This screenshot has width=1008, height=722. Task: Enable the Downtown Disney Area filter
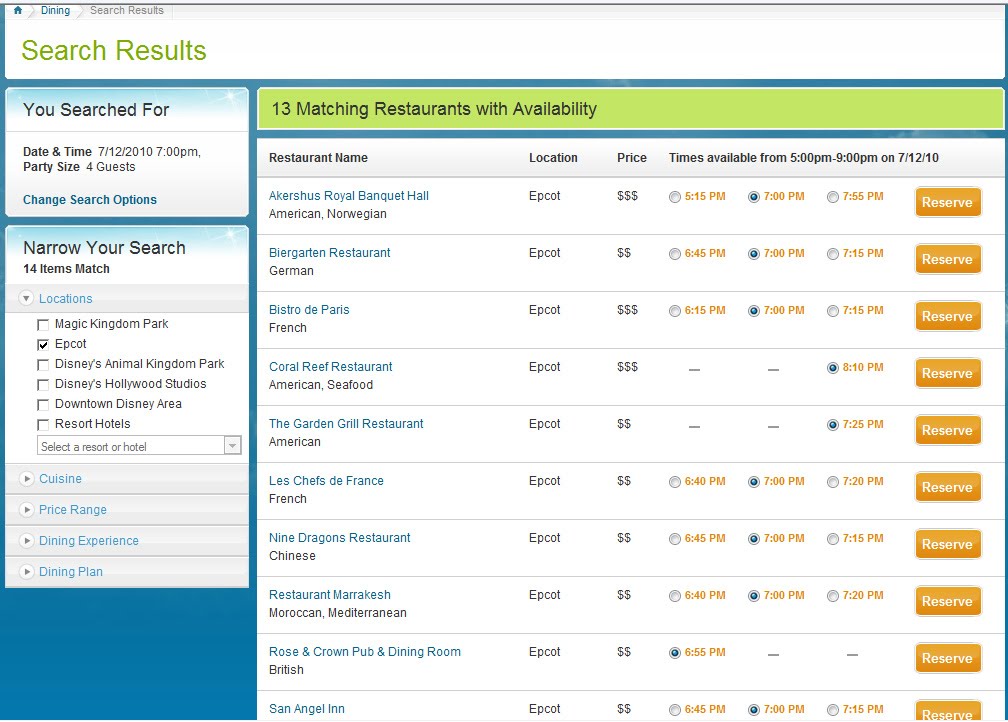[43, 404]
